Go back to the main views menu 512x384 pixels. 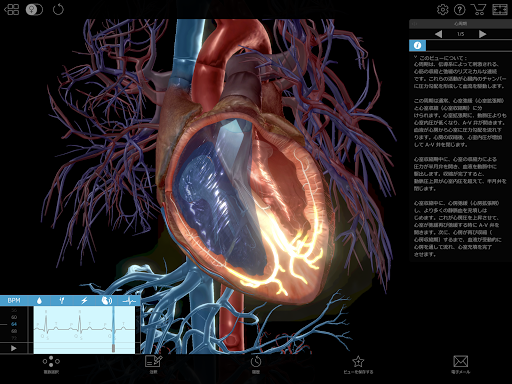[12, 9]
